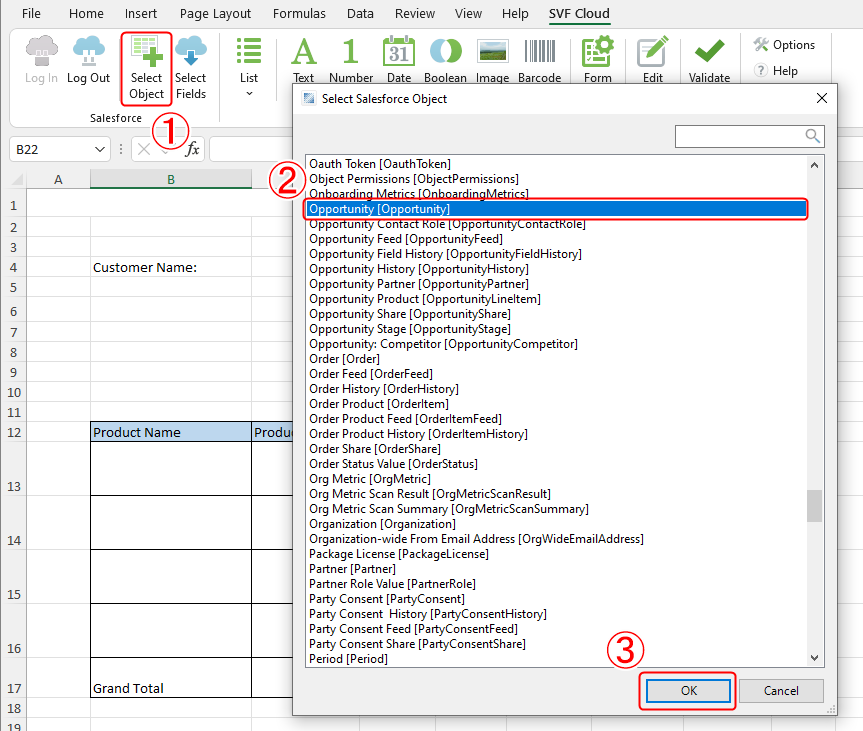Run the Validate check

pyautogui.click(x=709, y=59)
